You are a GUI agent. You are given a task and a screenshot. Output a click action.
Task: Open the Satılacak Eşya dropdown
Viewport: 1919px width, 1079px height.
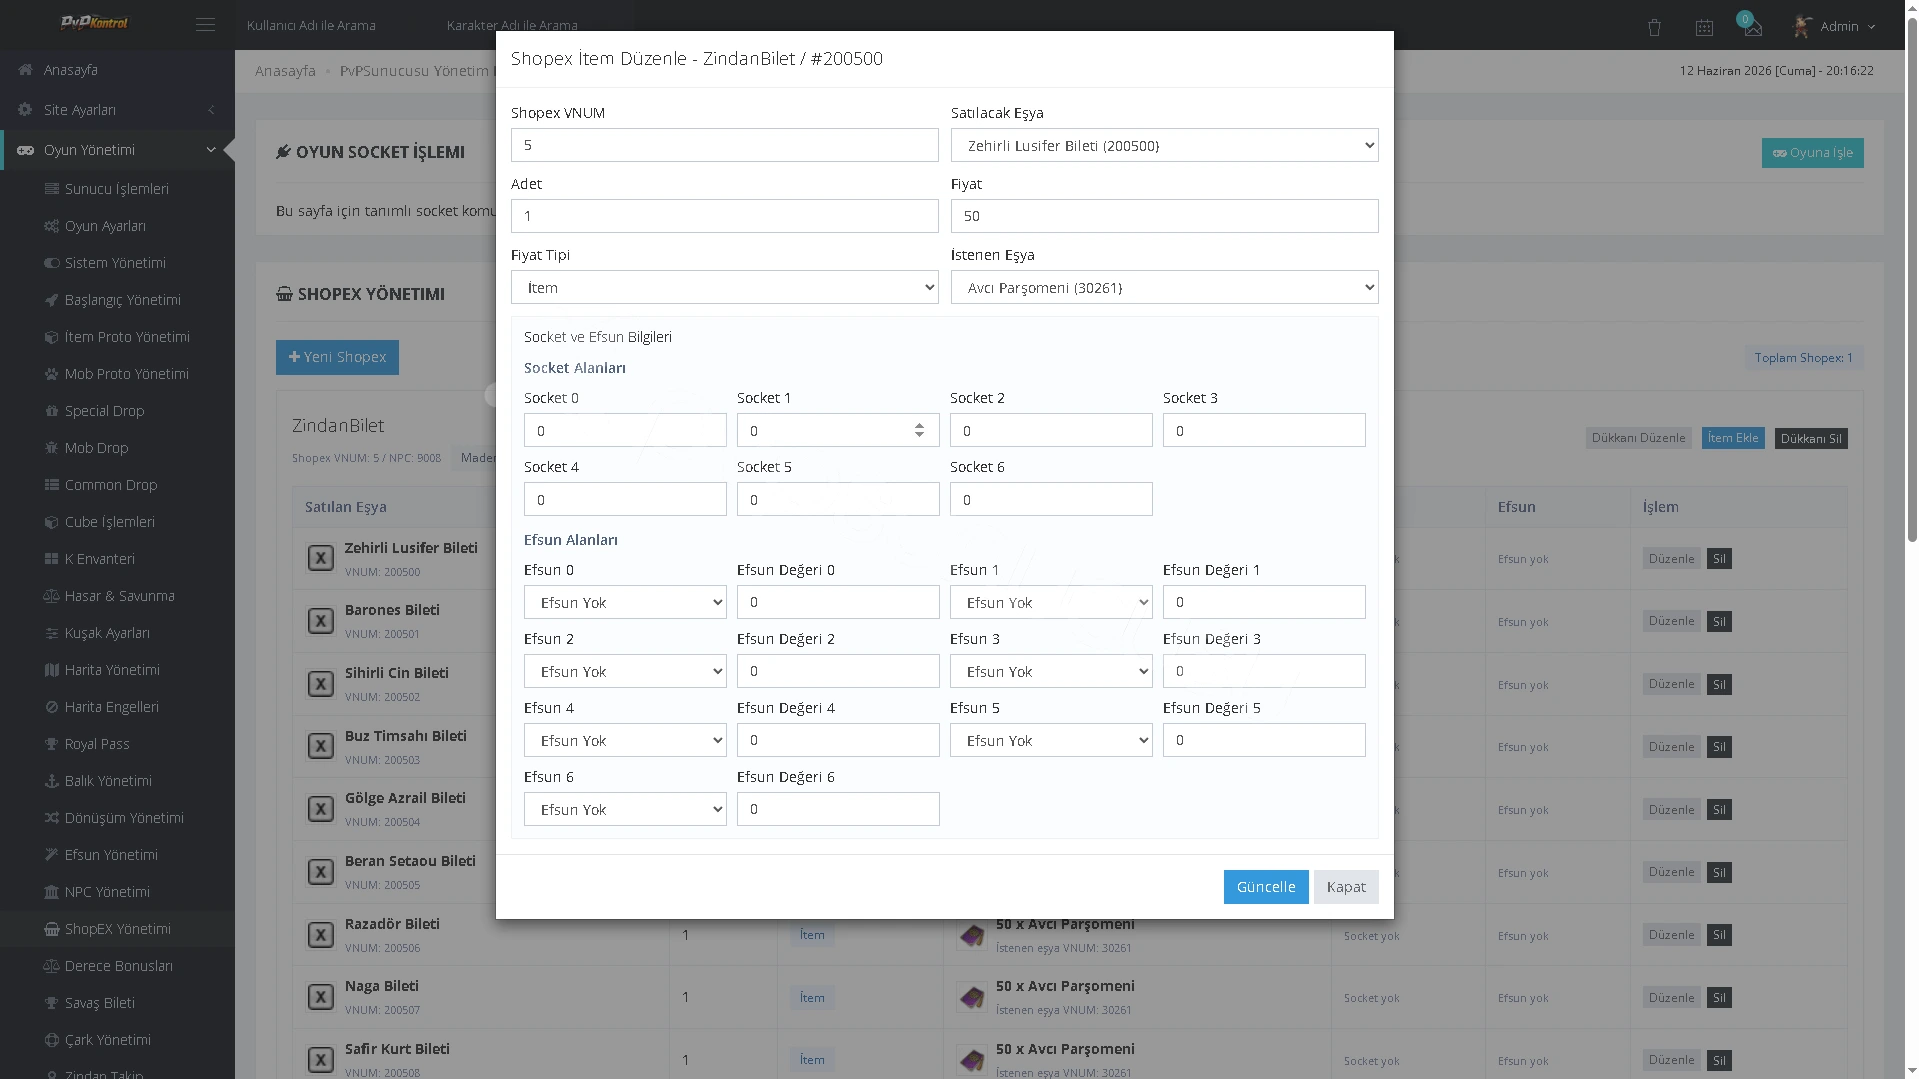(1164, 145)
